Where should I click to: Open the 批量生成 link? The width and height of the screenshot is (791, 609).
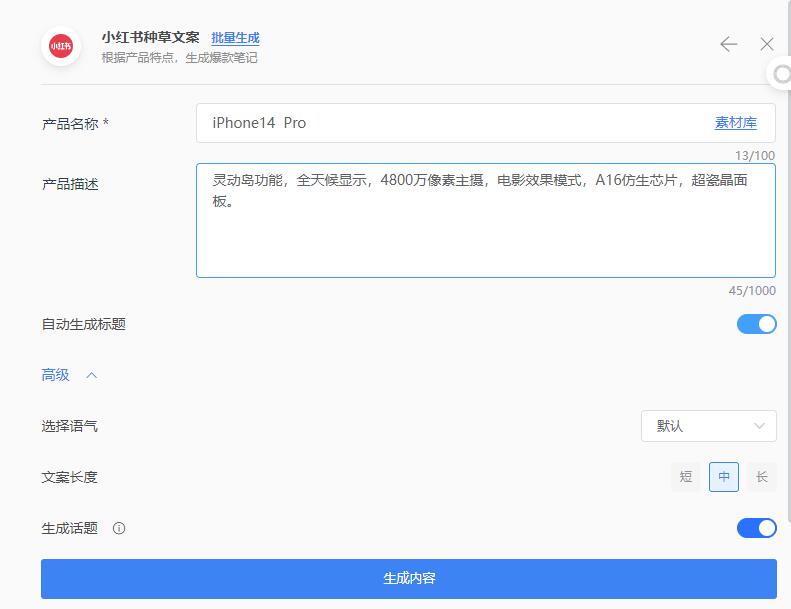coord(235,38)
